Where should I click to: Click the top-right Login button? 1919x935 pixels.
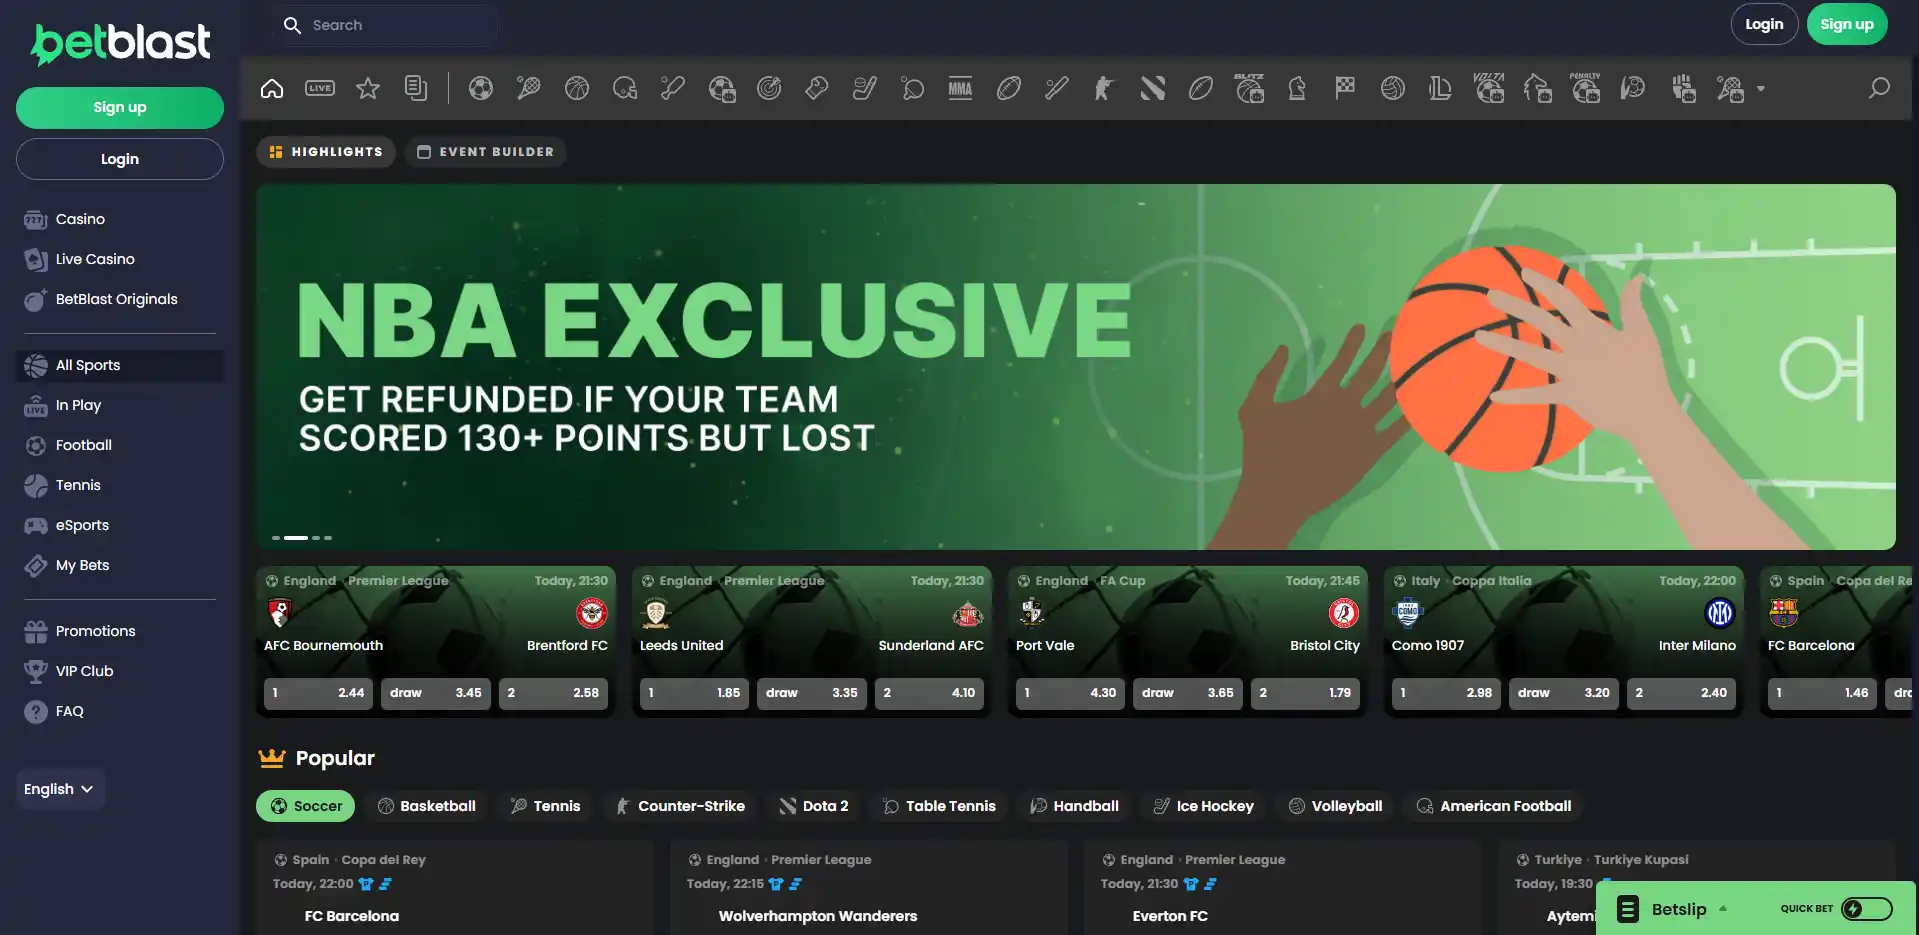click(1764, 25)
